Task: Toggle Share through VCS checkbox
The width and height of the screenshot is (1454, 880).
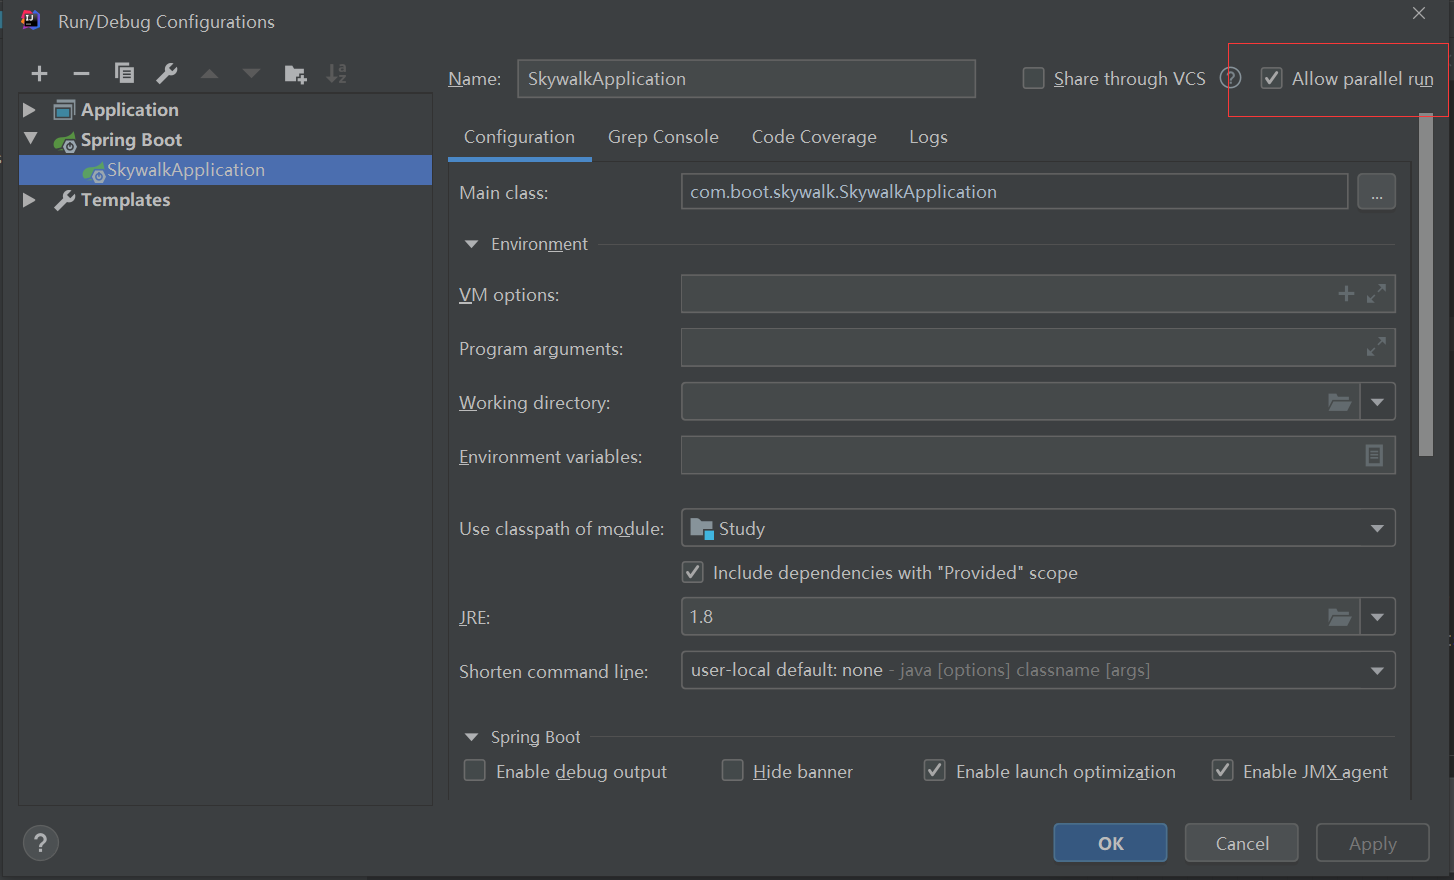Action: click(1034, 78)
